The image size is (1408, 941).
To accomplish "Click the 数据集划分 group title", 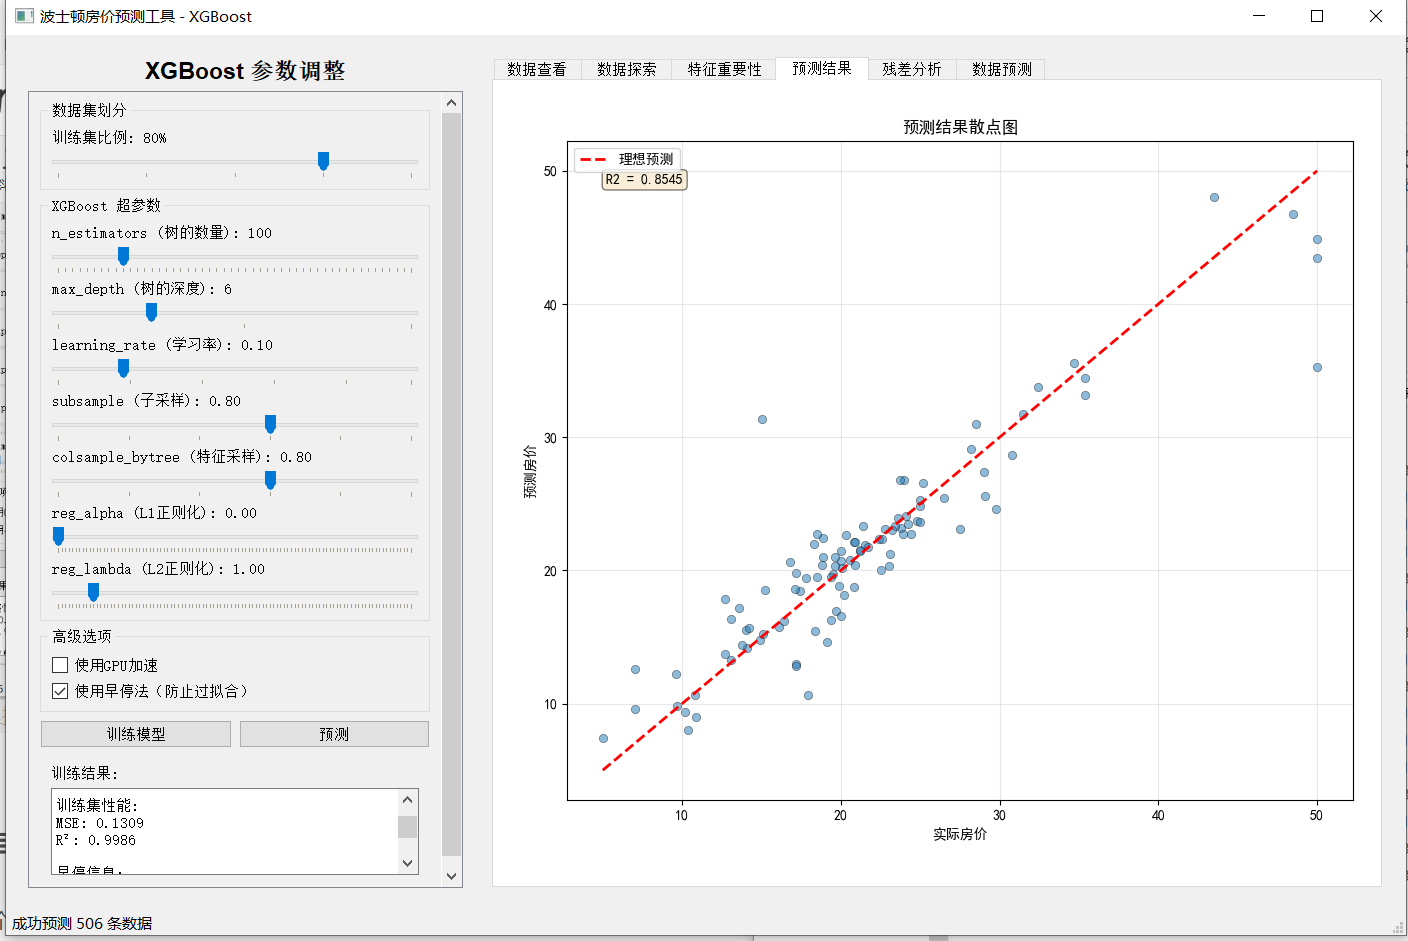I will [89, 110].
